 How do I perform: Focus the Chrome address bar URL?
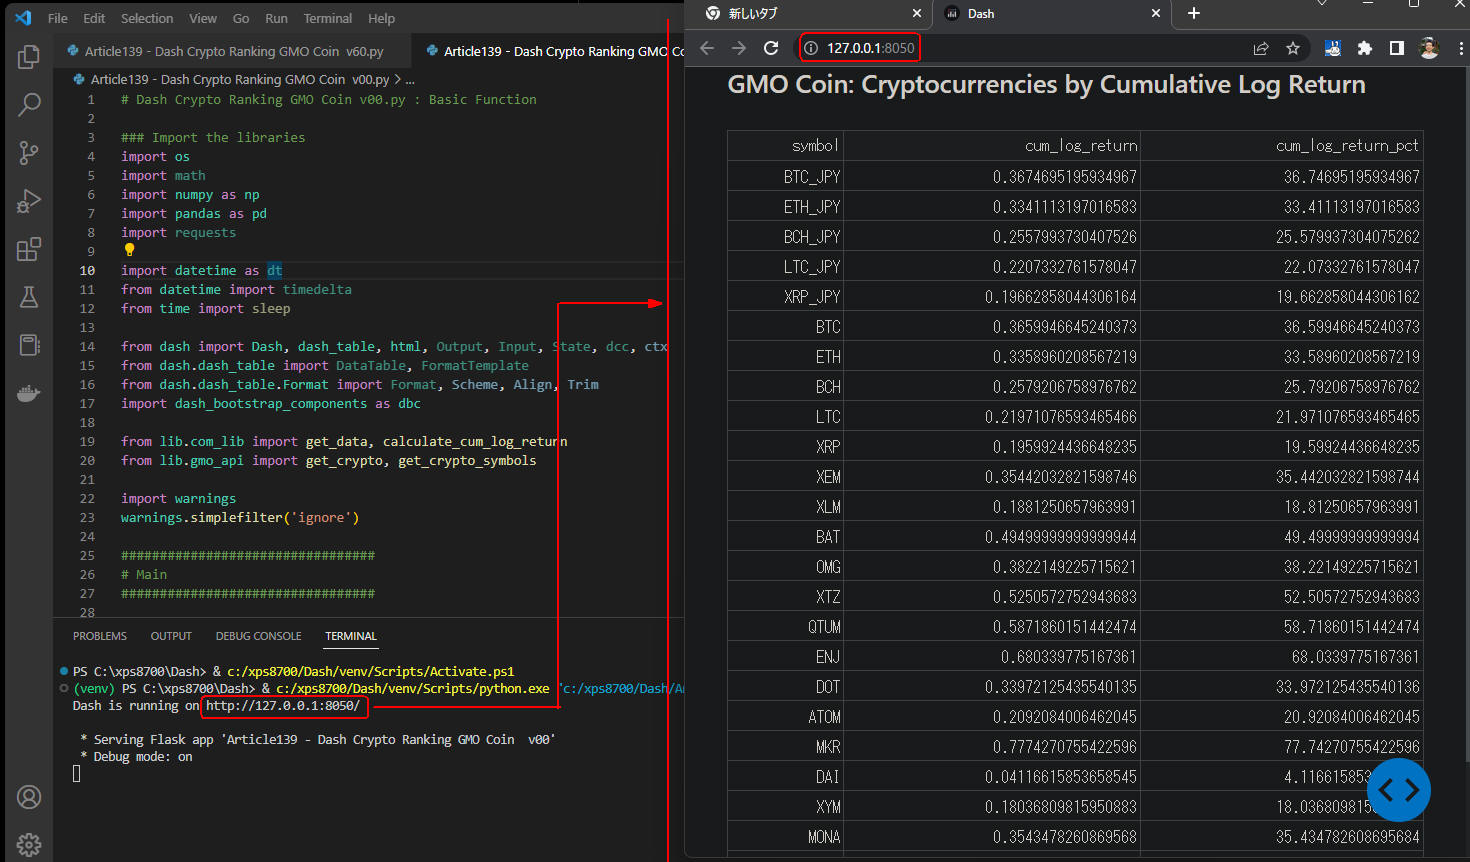(x=870, y=48)
